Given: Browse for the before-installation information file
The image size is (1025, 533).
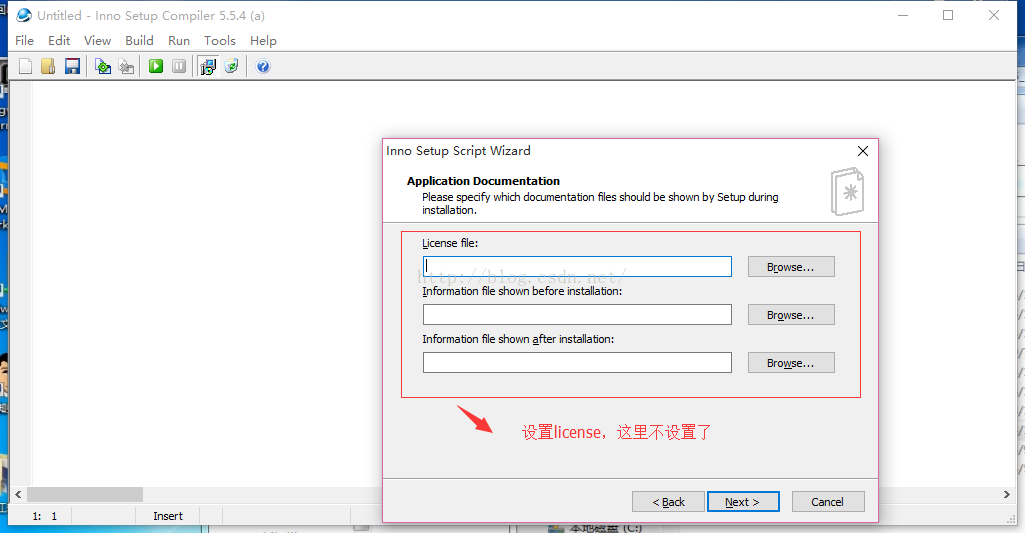Looking at the screenshot, I should tap(791, 315).
